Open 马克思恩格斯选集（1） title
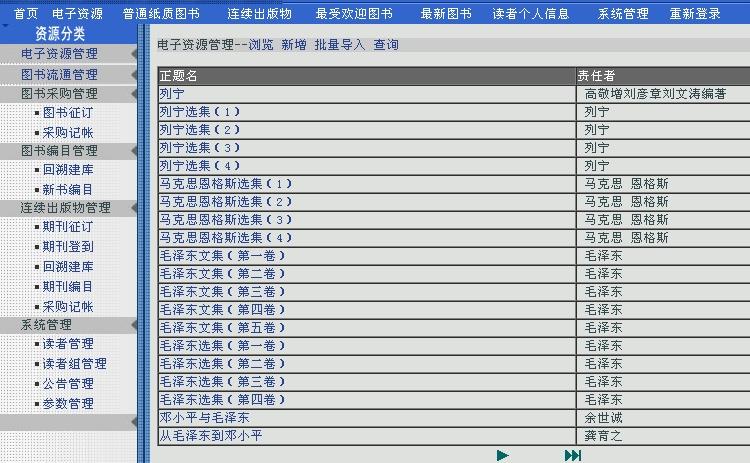Viewport: 750px width, 463px height. [x=226, y=184]
